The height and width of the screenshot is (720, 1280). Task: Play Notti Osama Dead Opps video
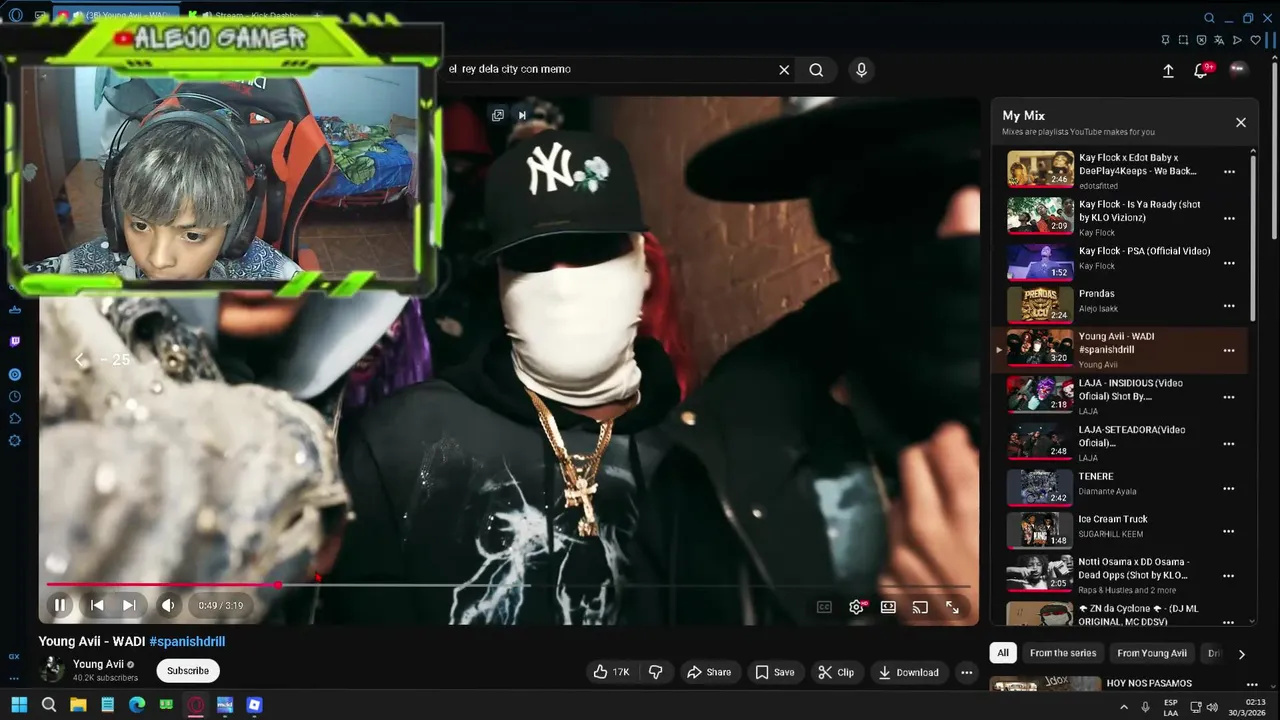point(1040,573)
